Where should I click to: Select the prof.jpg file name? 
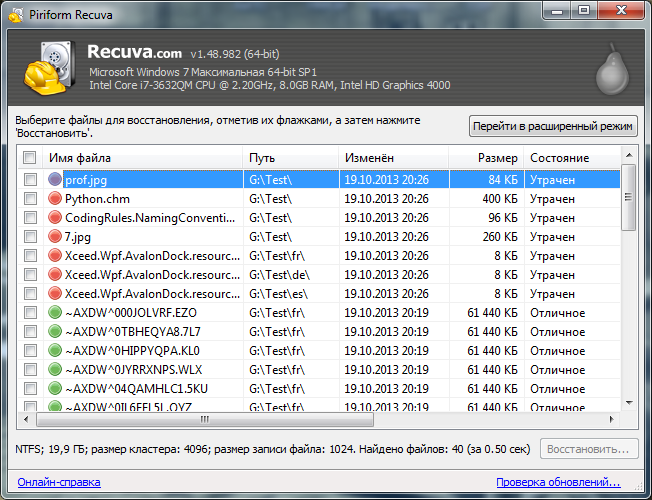86,180
